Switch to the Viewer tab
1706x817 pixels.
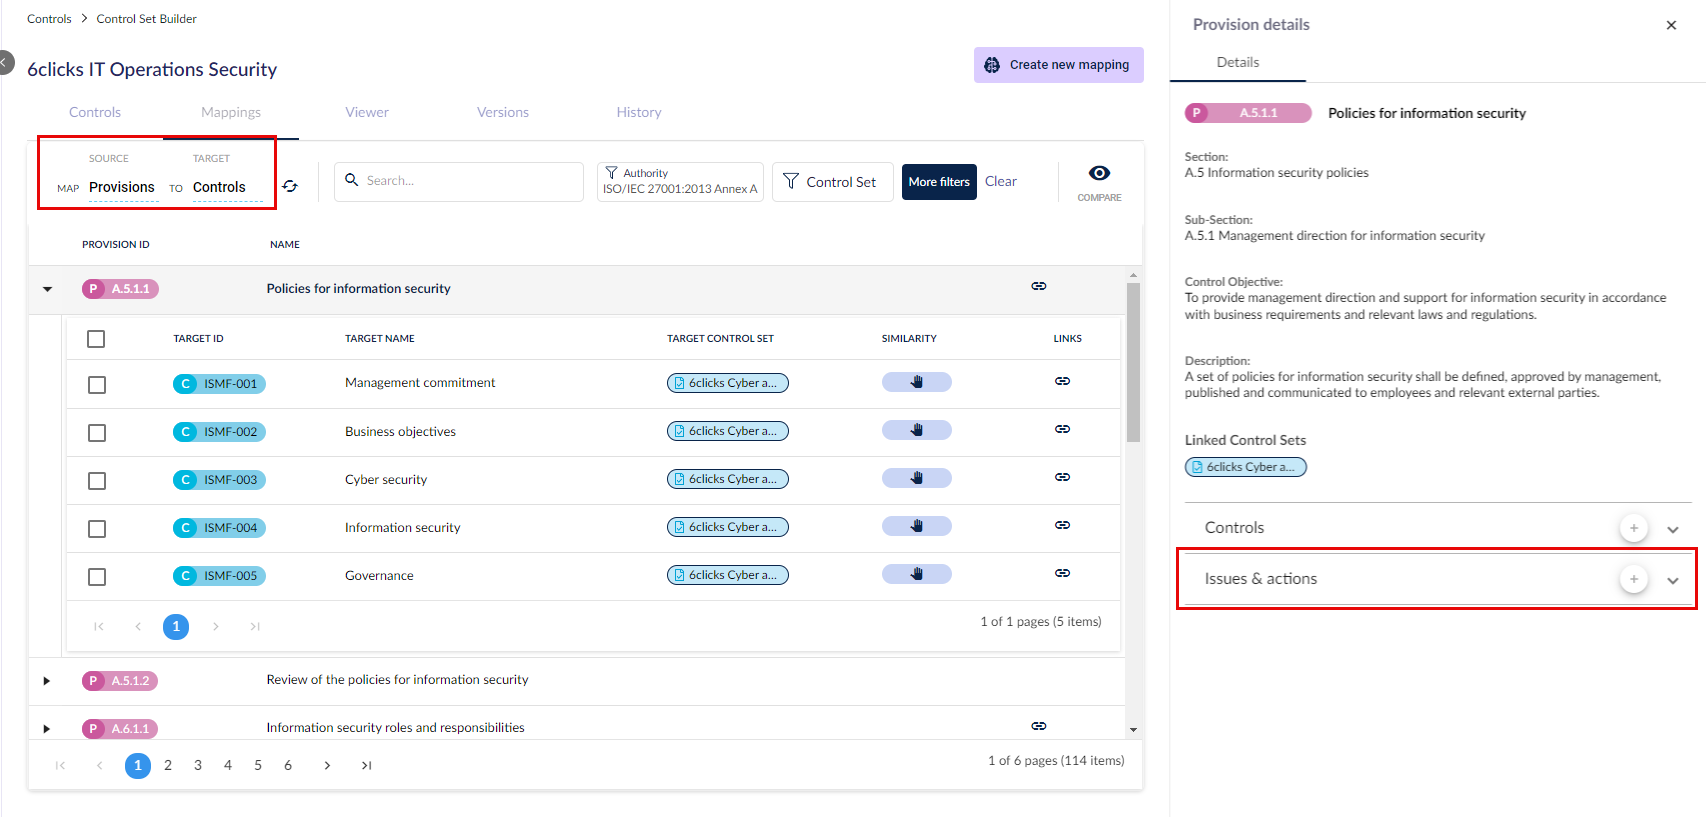coord(367,112)
